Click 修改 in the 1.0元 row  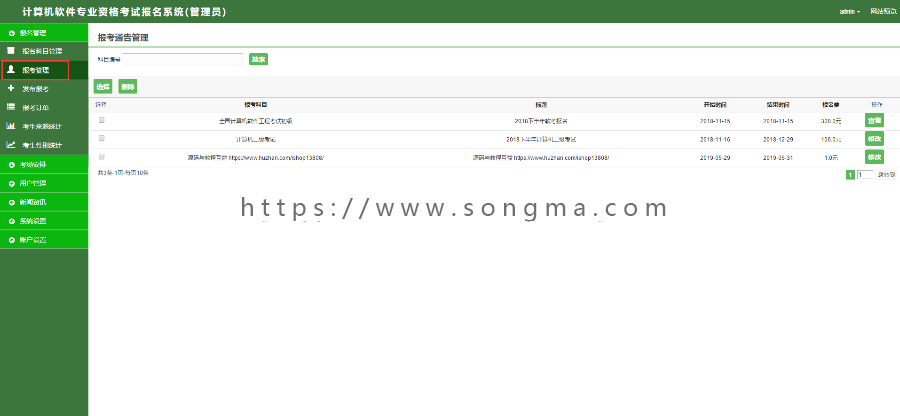(874, 157)
